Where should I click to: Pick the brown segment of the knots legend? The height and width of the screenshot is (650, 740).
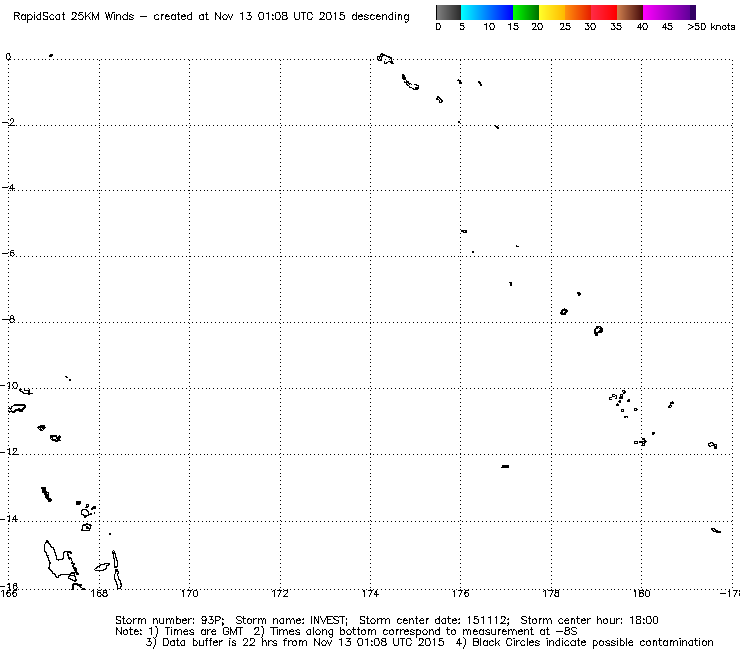tap(630, 12)
